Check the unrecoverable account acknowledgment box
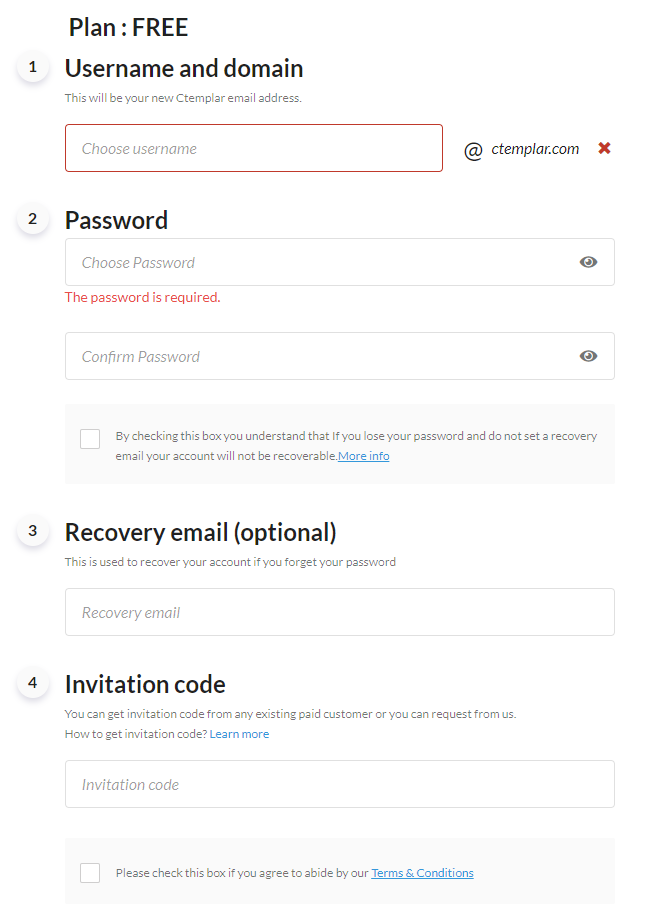Viewport: 667px width, 905px height. [90, 439]
